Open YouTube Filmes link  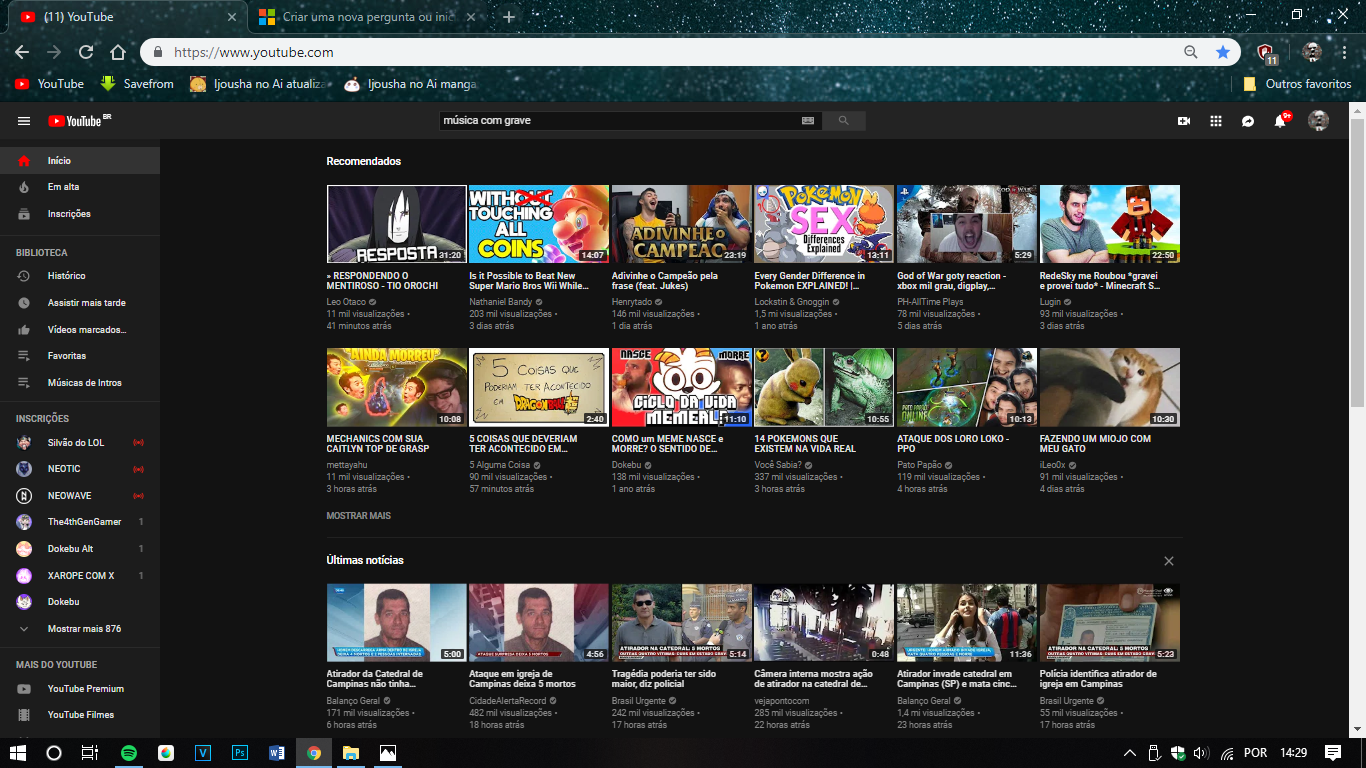tap(80, 715)
